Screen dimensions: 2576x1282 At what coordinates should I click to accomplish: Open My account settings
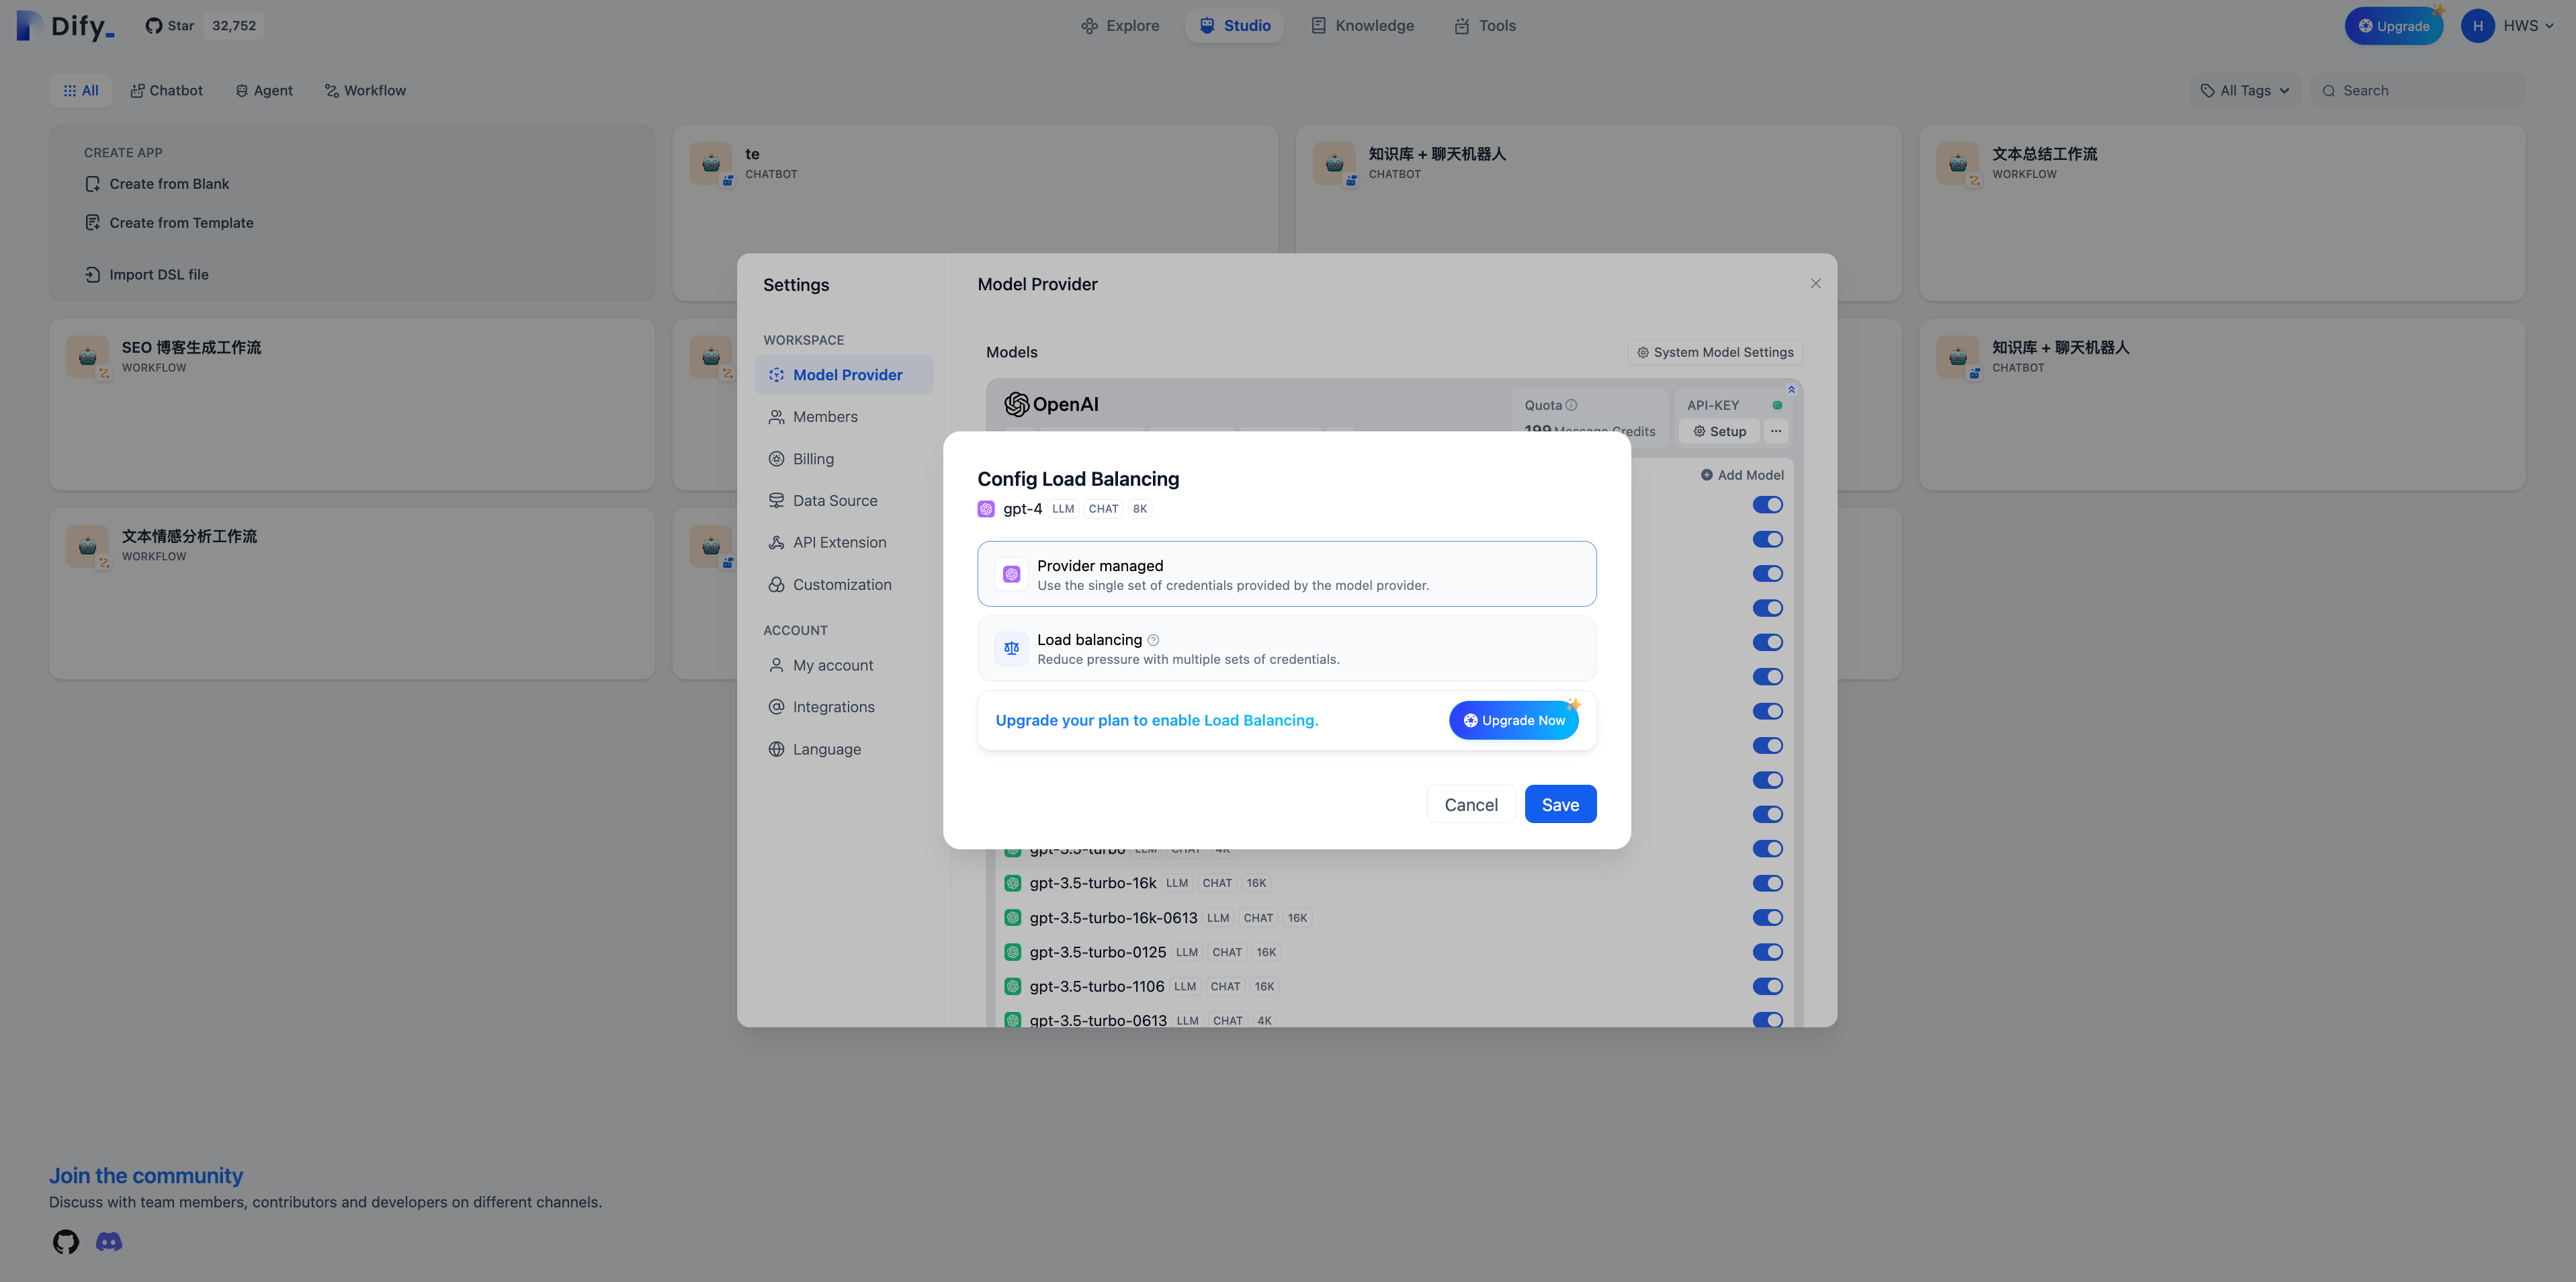pyautogui.click(x=844, y=665)
